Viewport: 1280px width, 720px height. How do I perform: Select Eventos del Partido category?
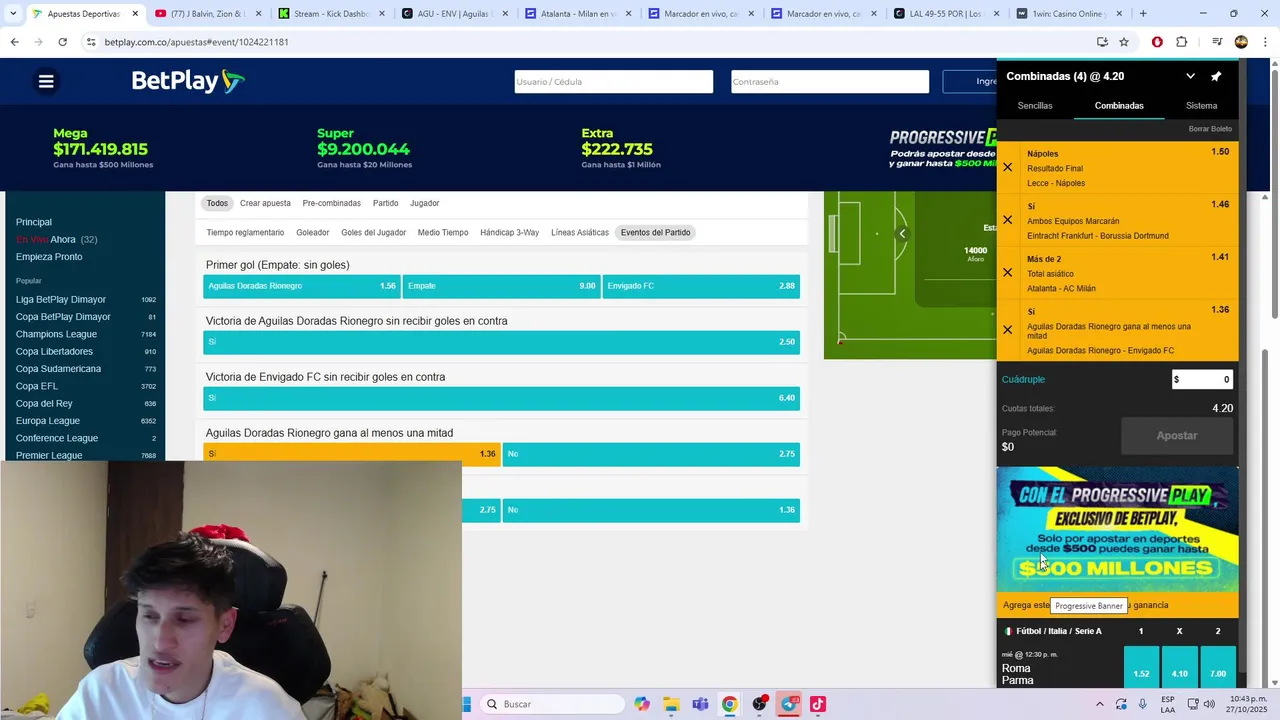pos(655,232)
